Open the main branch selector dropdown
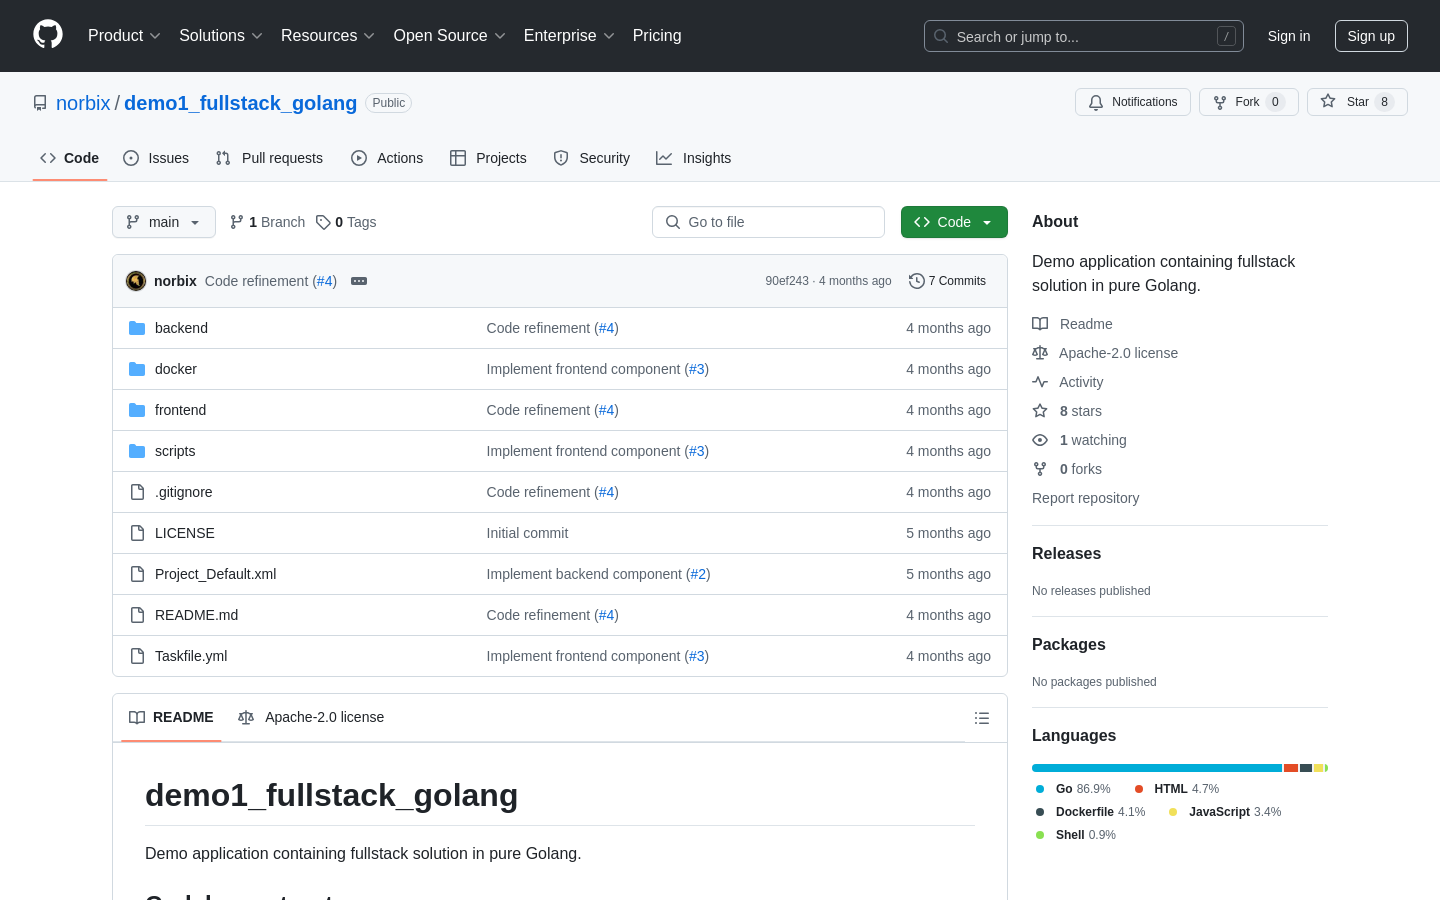This screenshot has height=900, width=1440. pos(164,222)
